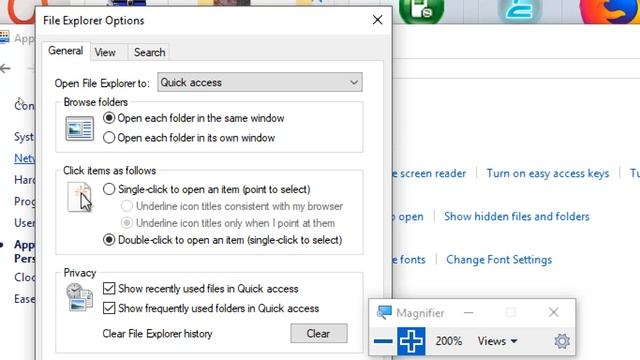Open Change Font Settings link

click(499, 260)
